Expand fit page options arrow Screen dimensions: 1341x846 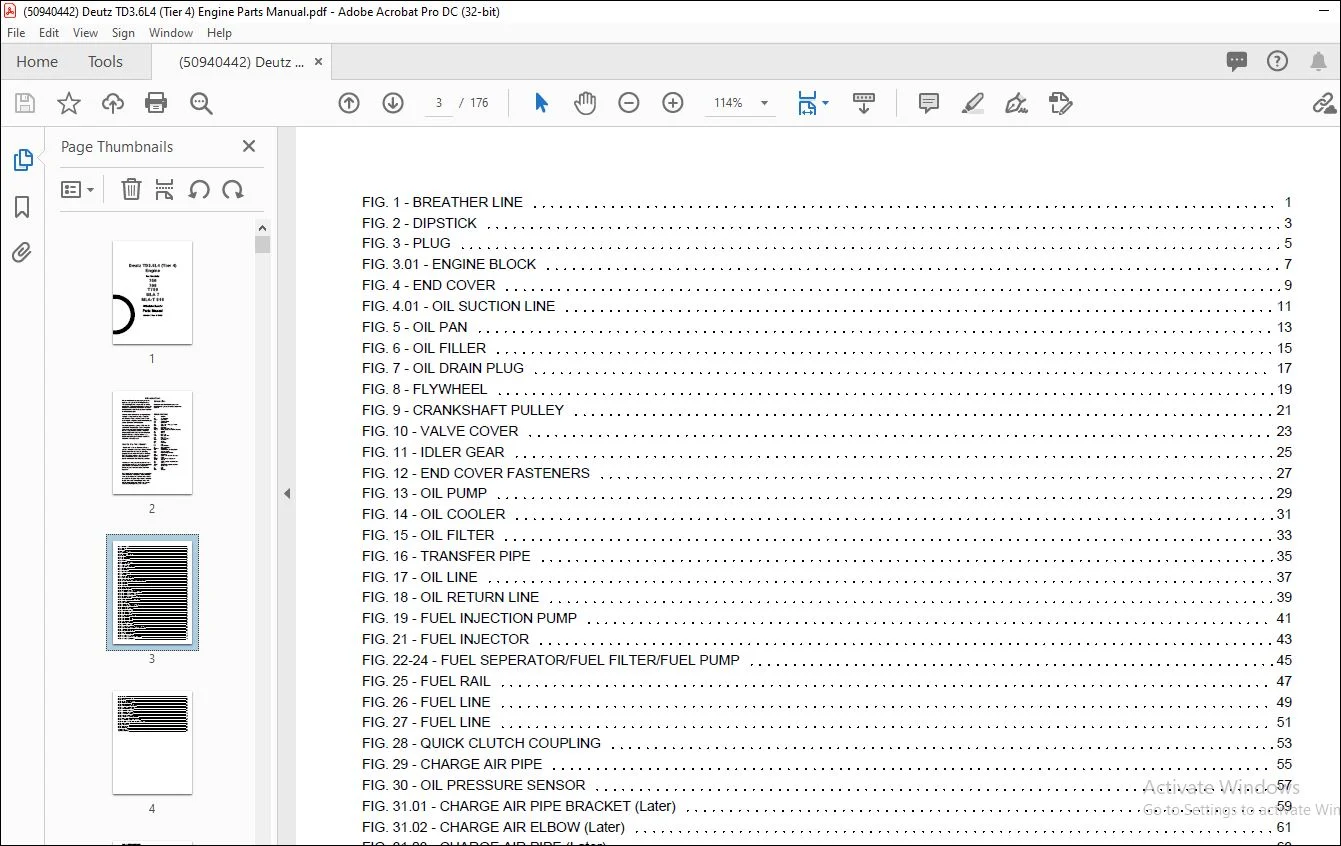pyautogui.click(x=825, y=103)
